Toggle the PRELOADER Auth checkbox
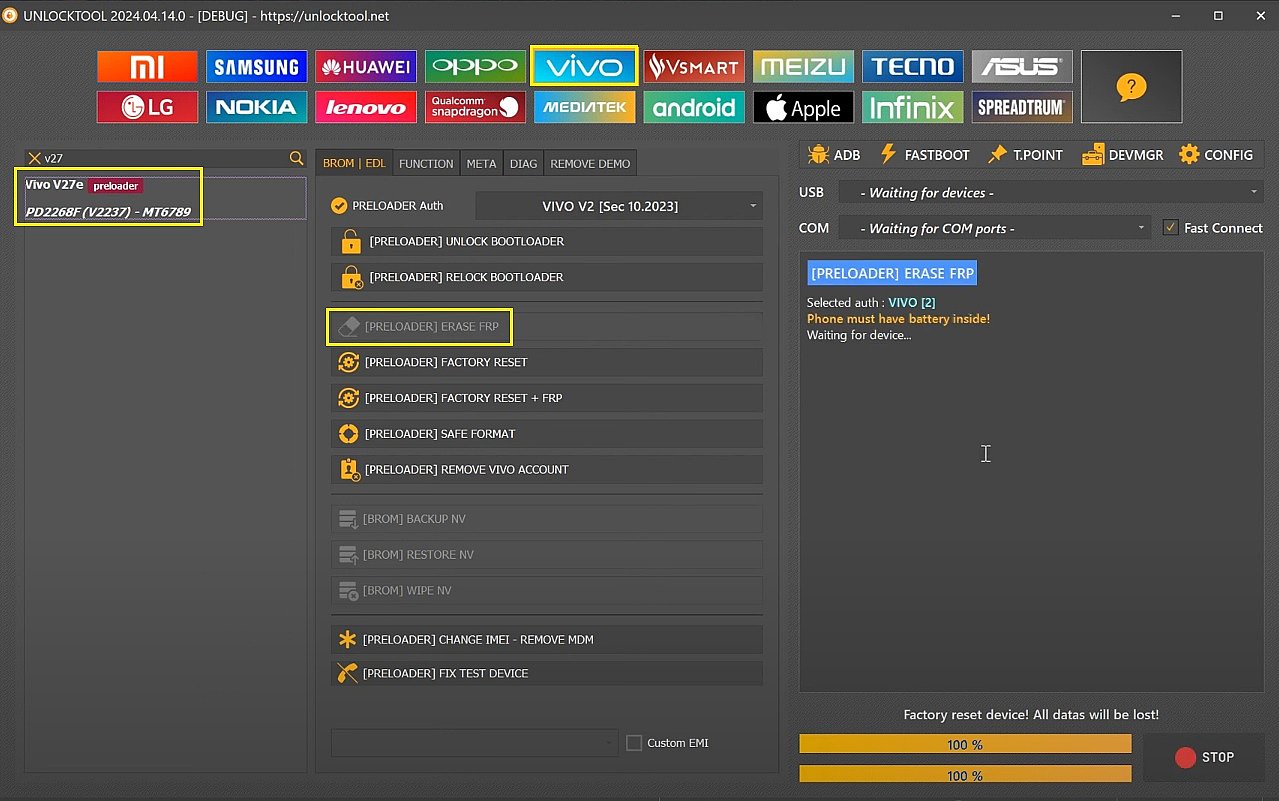Viewport: 1279px width, 801px height. pyautogui.click(x=339, y=205)
